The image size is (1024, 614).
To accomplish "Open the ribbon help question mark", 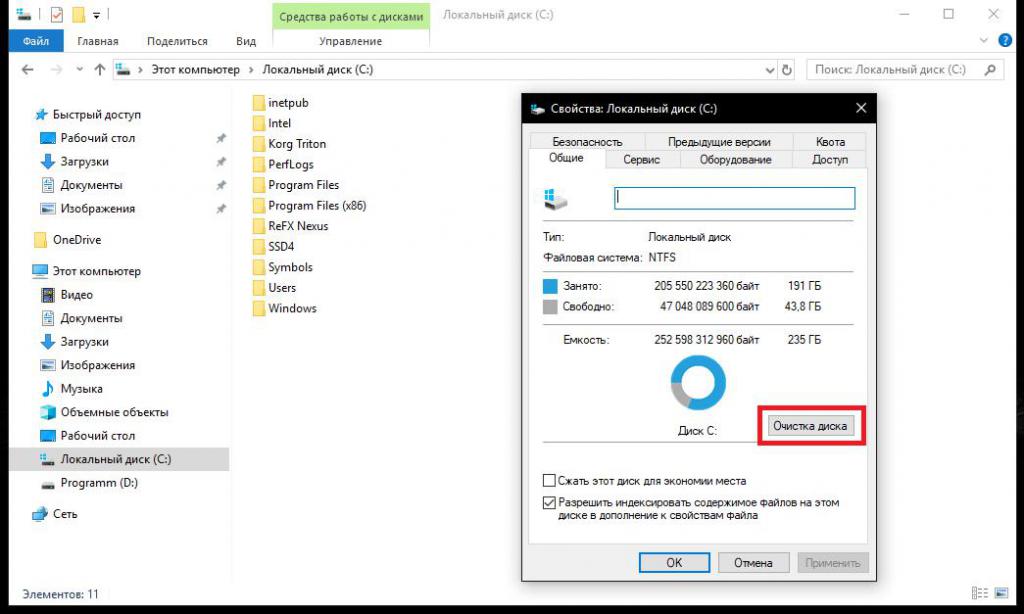I will (x=1005, y=41).
